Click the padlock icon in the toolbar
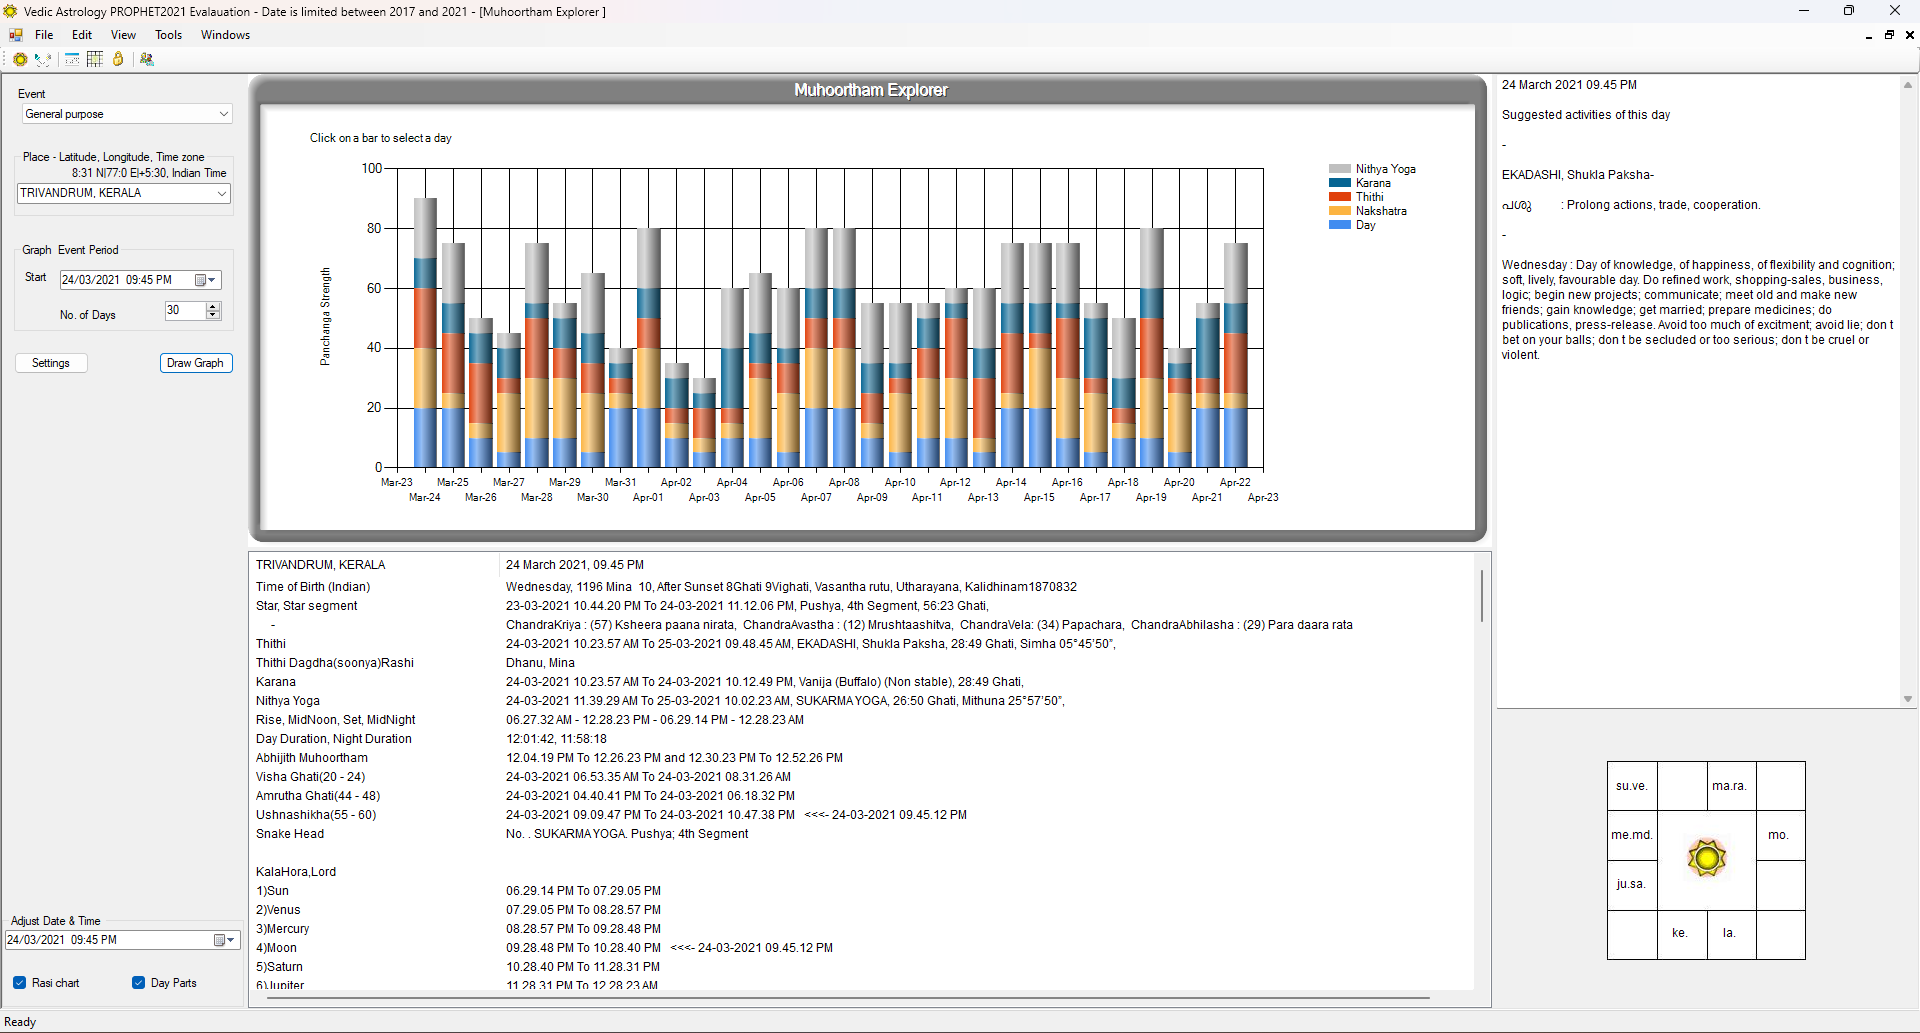 [x=118, y=59]
